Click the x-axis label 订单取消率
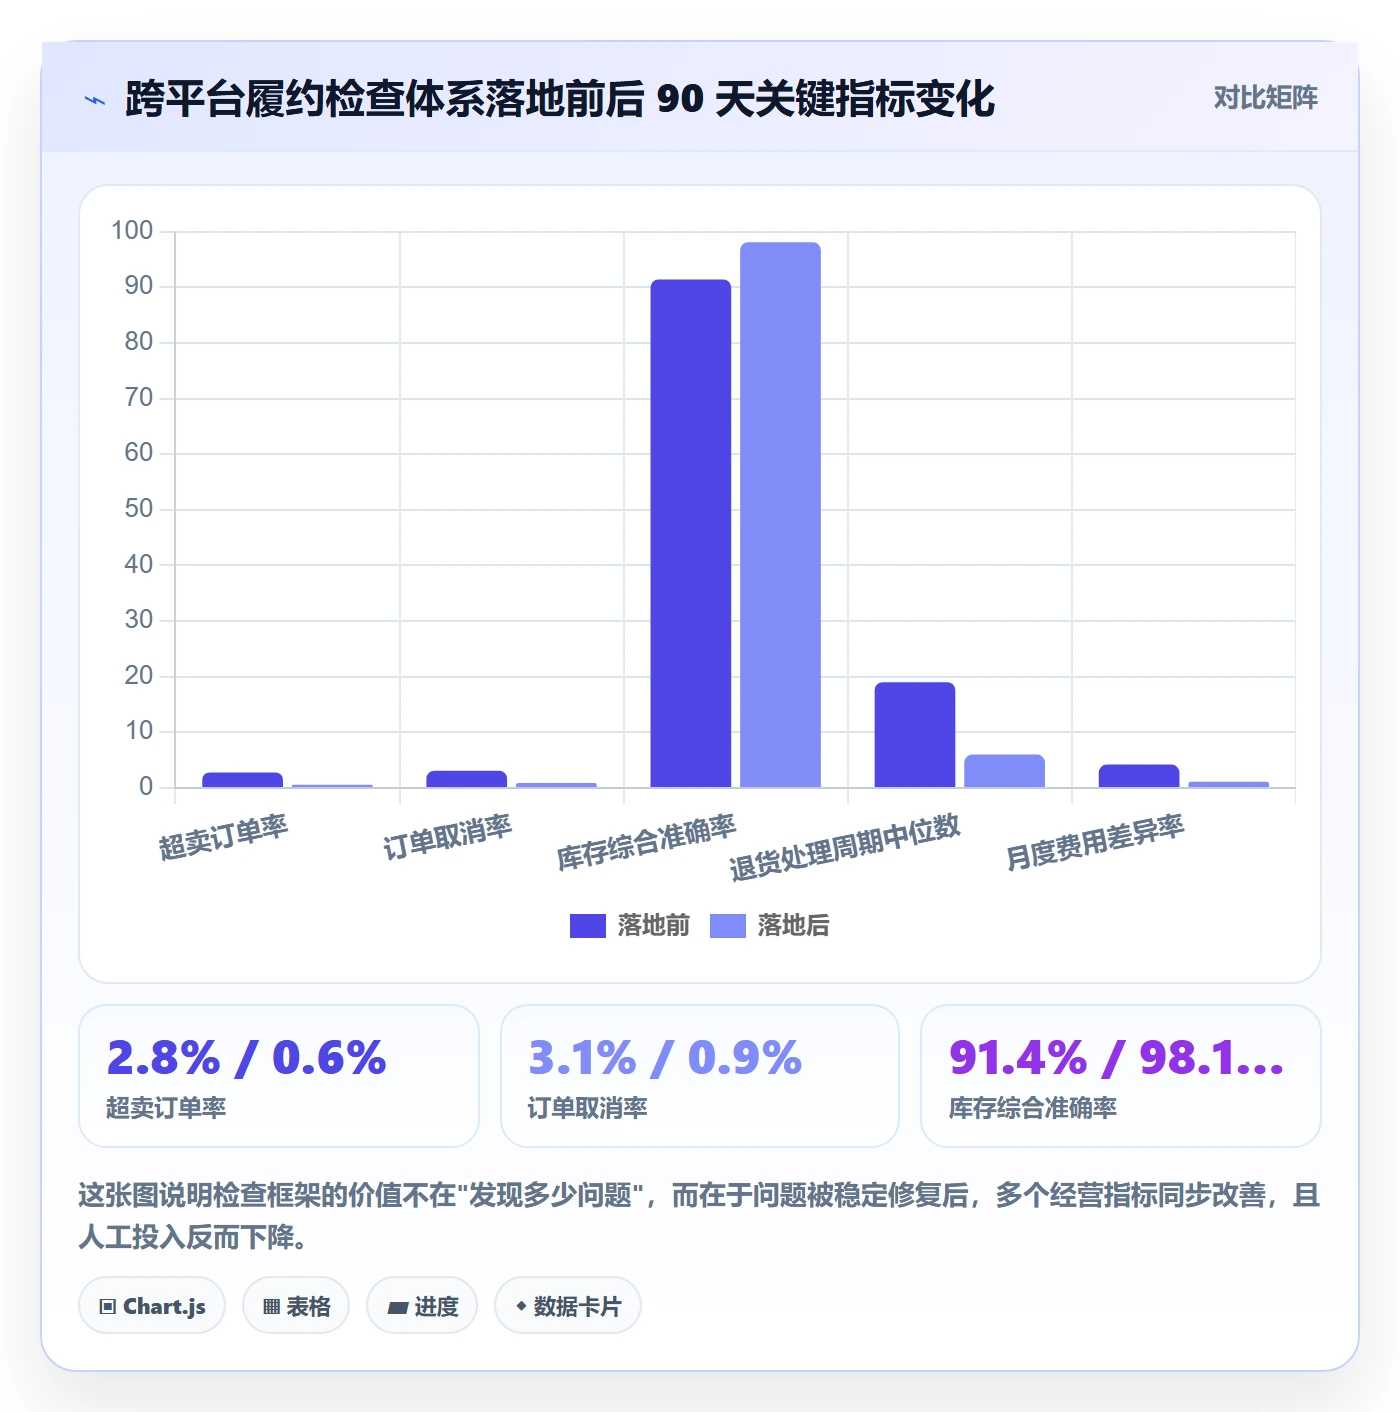Image resolution: width=1400 pixels, height=1412 pixels. tap(448, 838)
